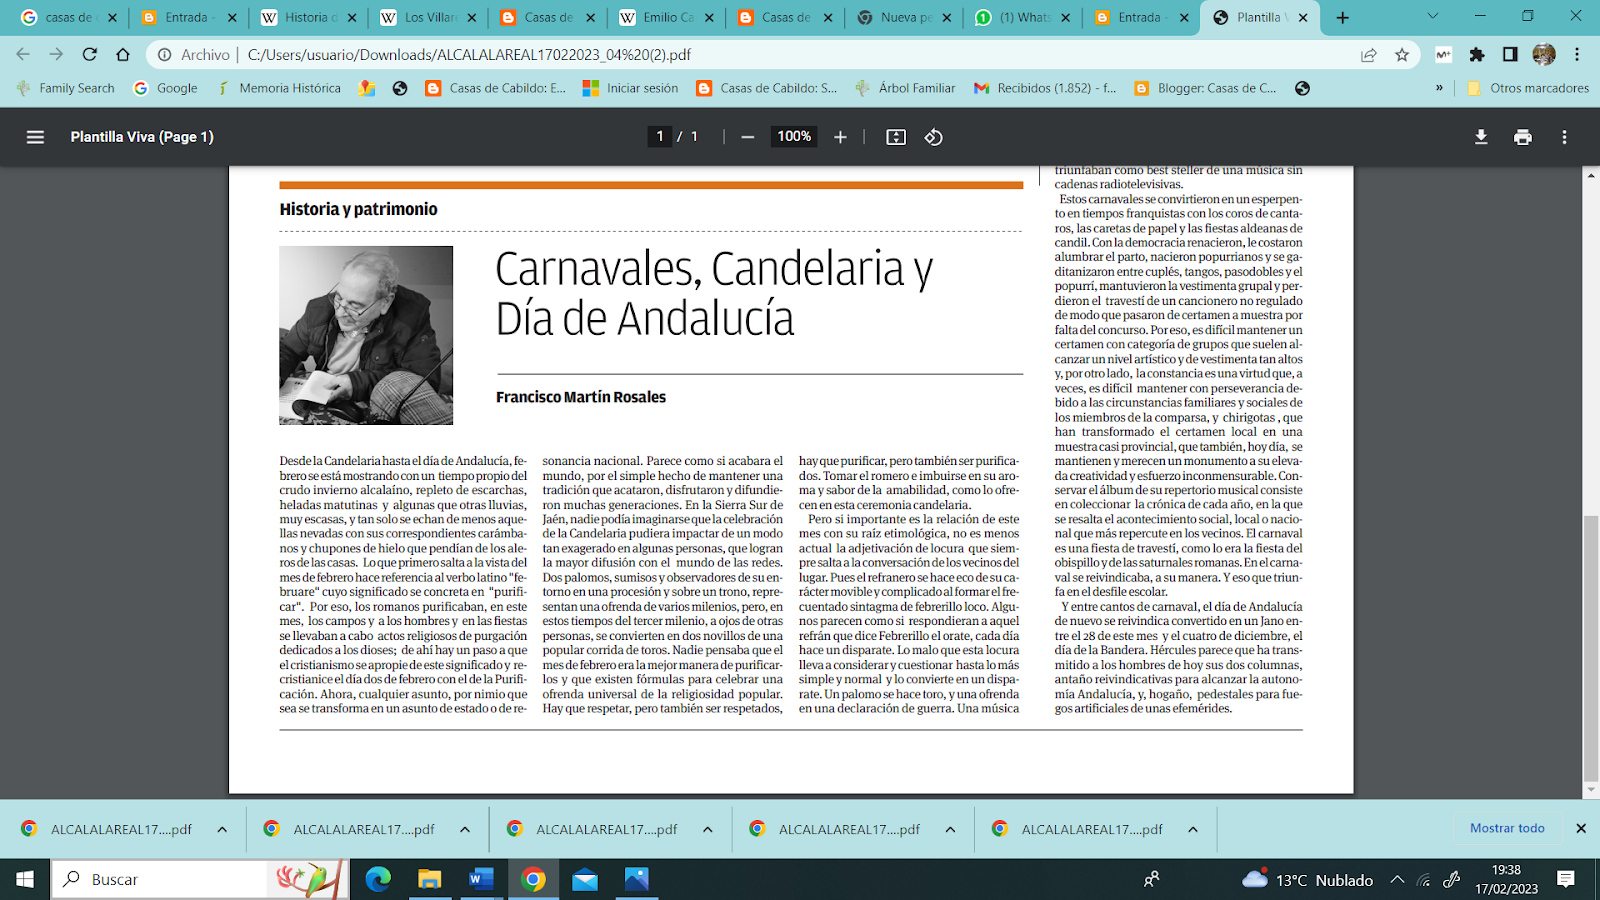The width and height of the screenshot is (1600, 900).
Task: Open Word from the taskbar
Action: [x=481, y=879]
